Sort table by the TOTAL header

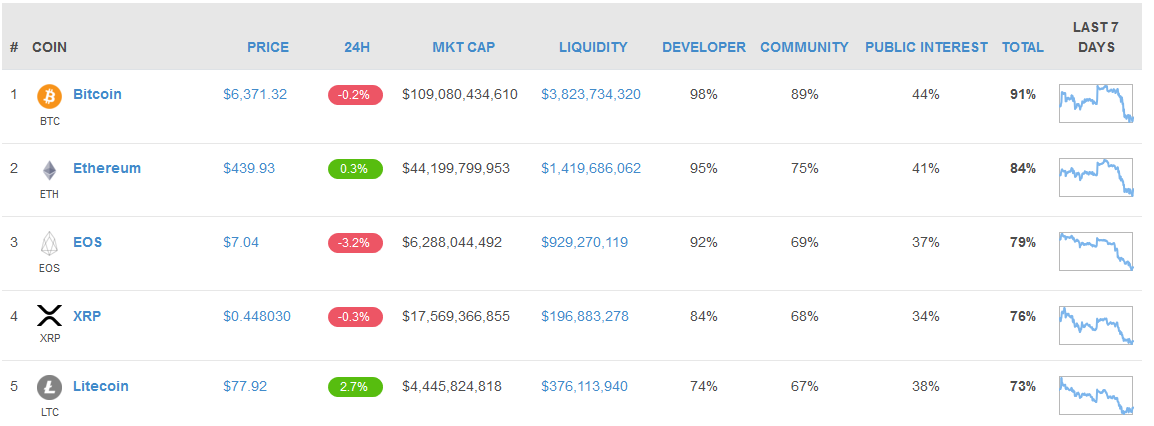click(x=1023, y=47)
